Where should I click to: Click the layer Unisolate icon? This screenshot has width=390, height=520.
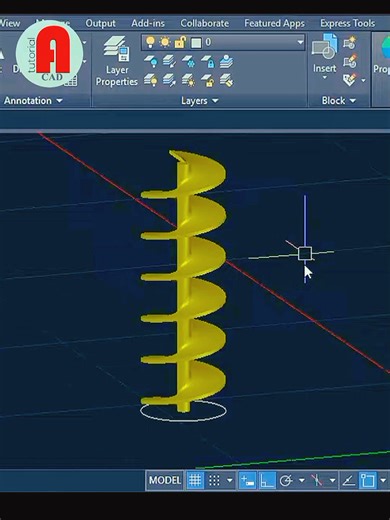click(x=169, y=80)
